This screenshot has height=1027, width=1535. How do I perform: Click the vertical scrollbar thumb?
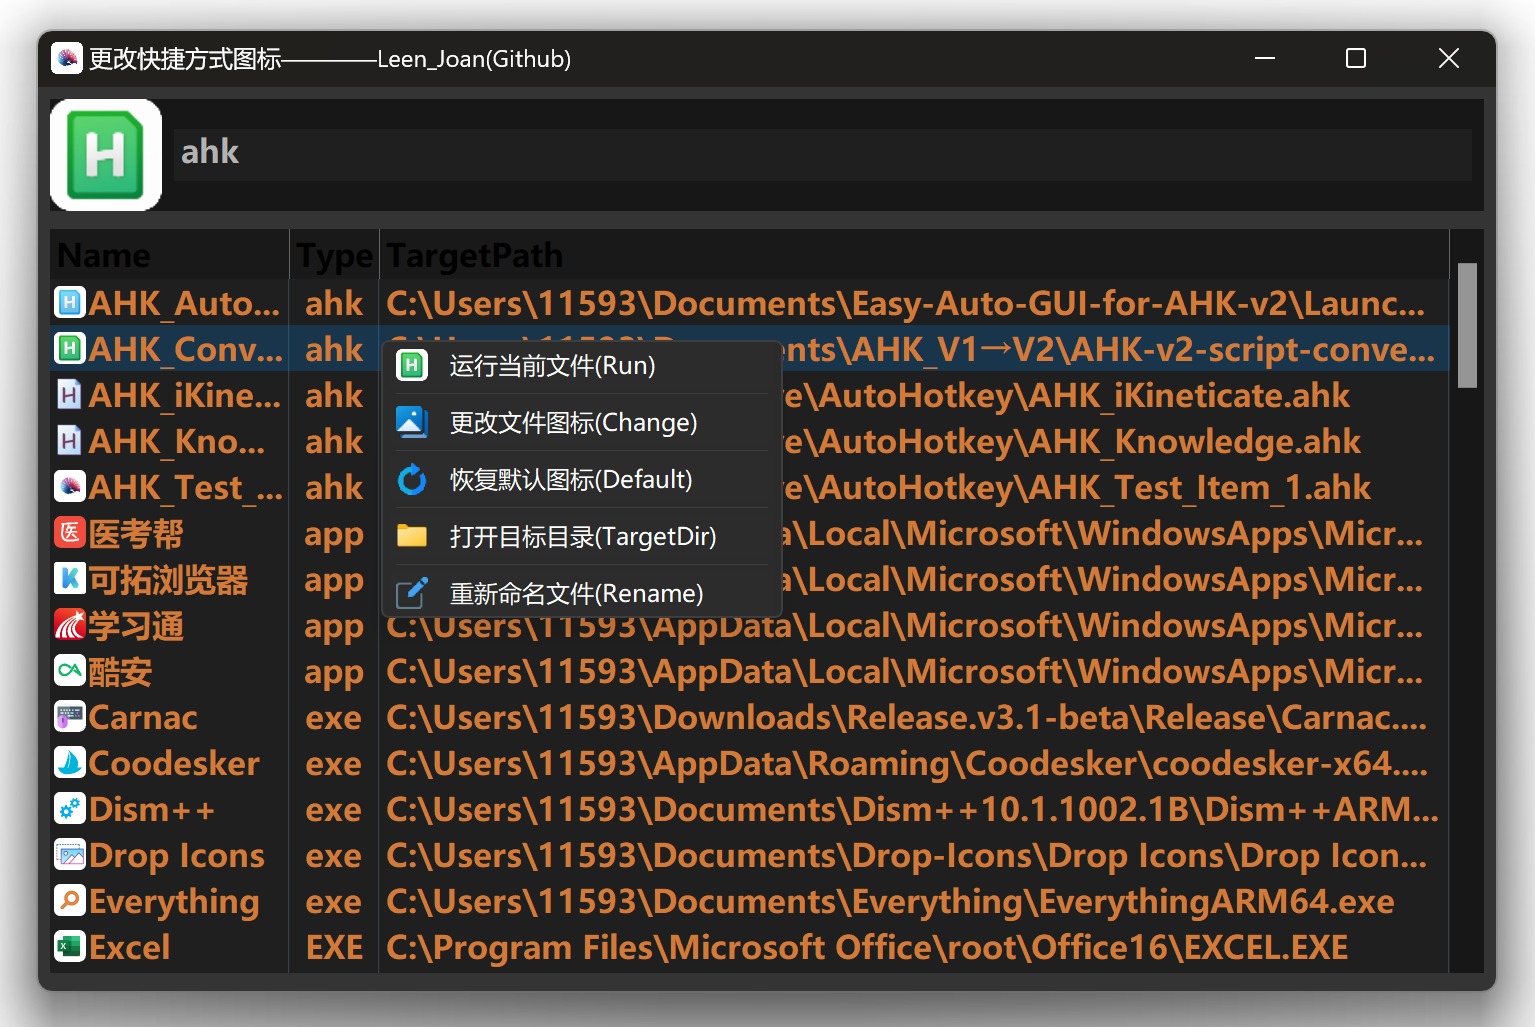tap(1466, 325)
